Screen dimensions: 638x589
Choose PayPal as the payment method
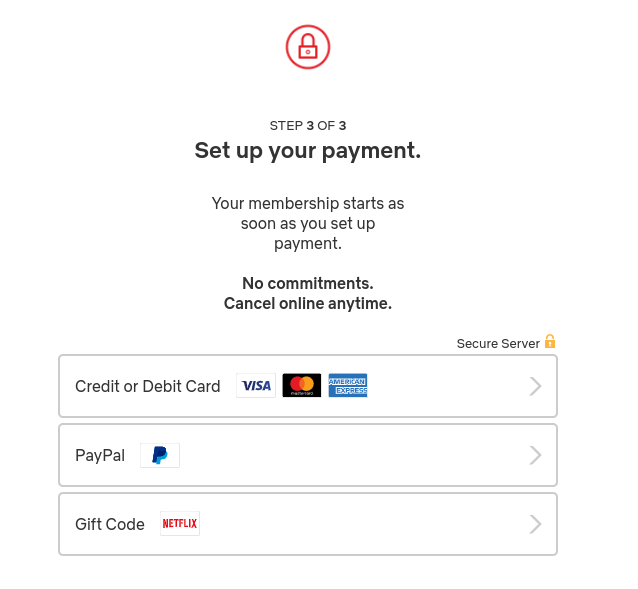[308, 455]
